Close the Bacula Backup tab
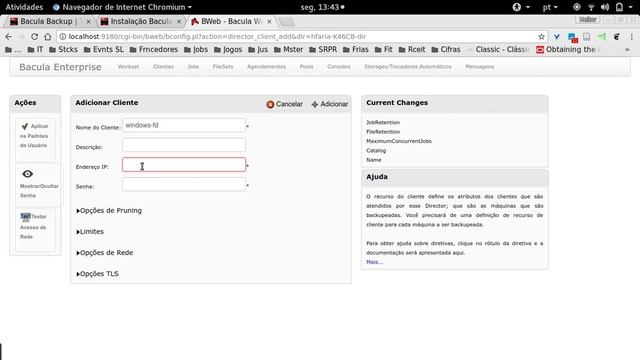Viewport: 640px width, 360px height. pyautogui.click(x=89, y=22)
